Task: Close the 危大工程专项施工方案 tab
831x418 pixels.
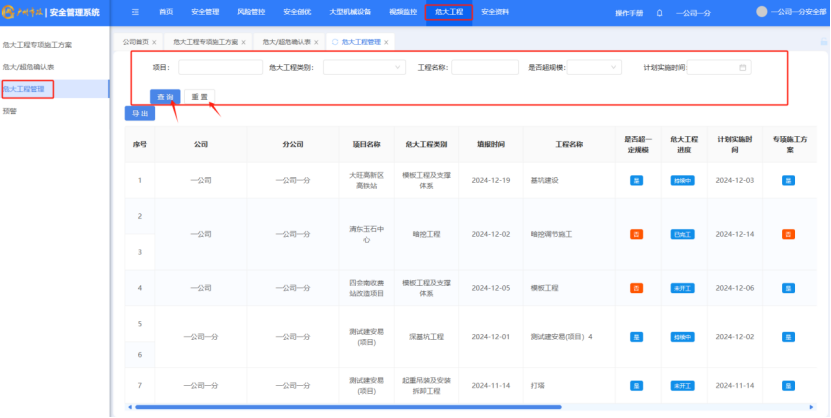Action: (245, 43)
